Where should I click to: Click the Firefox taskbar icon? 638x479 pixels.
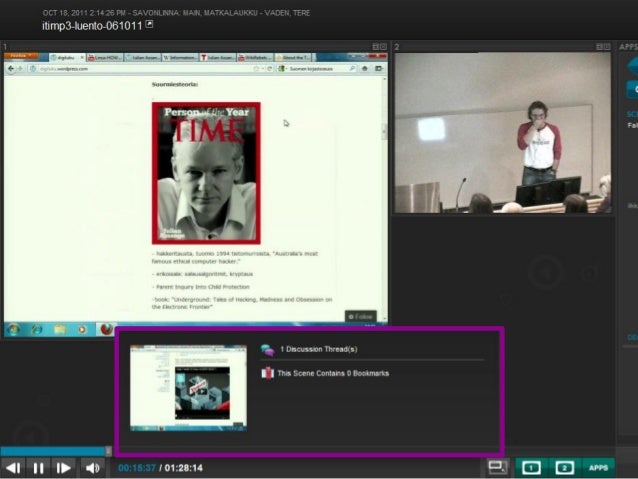click(106, 330)
